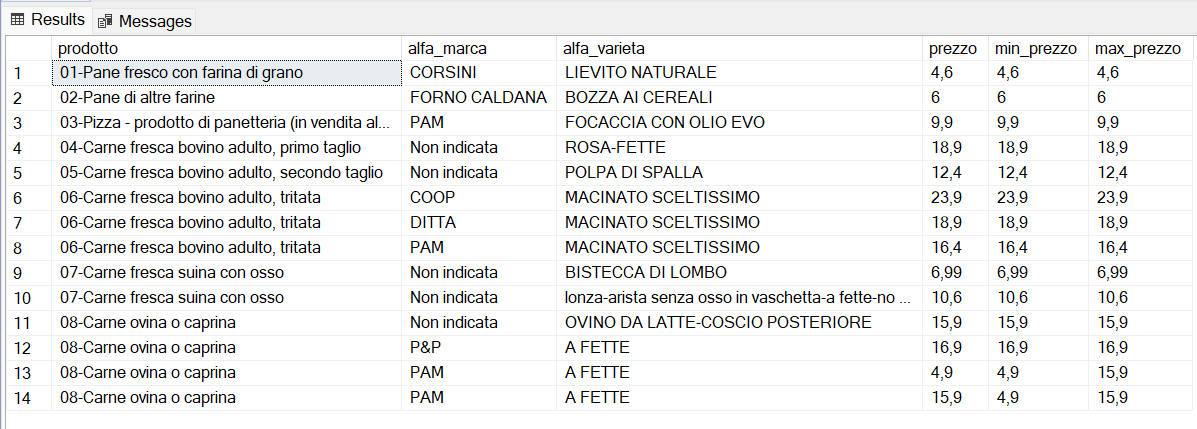Click the FORNO CALDANA cell
Viewport: 1197px width, 429px height.
coord(478,97)
